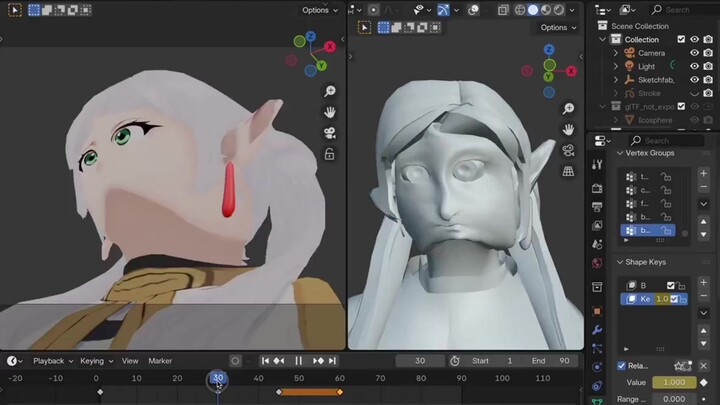Expand the Light tree item
This screenshot has height=405, width=720.
[x=616, y=66]
